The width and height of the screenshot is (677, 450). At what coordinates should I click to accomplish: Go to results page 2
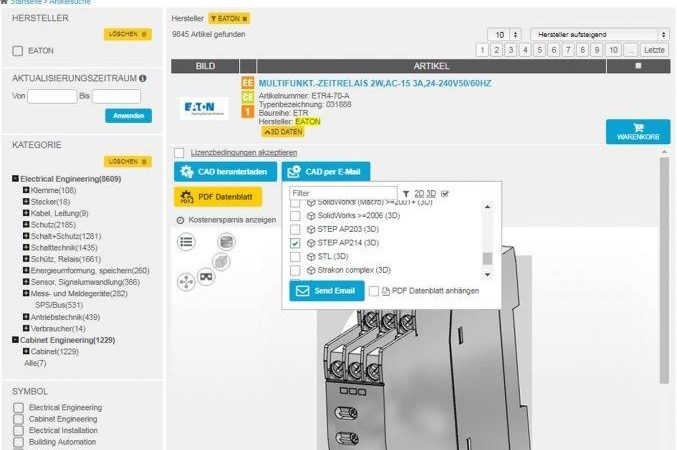(497, 50)
